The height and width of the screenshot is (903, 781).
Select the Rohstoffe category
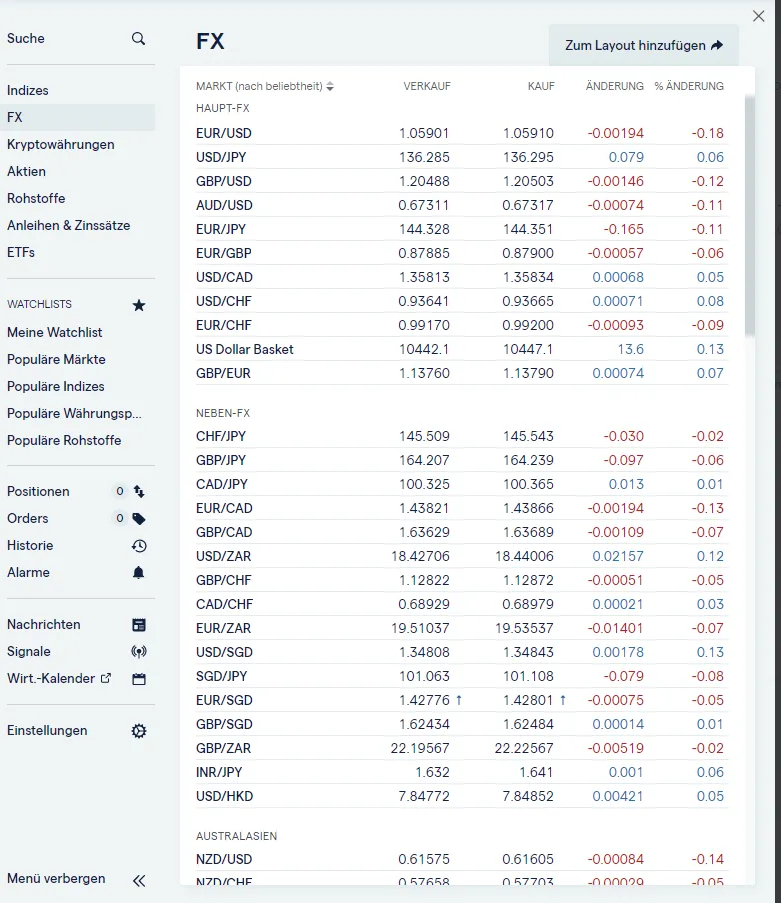coord(34,198)
